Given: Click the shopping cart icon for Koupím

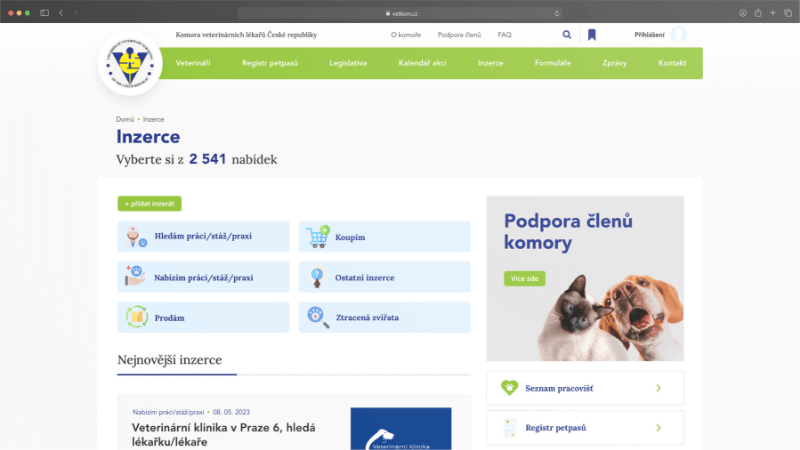Looking at the screenshot, I should (319, 237).
